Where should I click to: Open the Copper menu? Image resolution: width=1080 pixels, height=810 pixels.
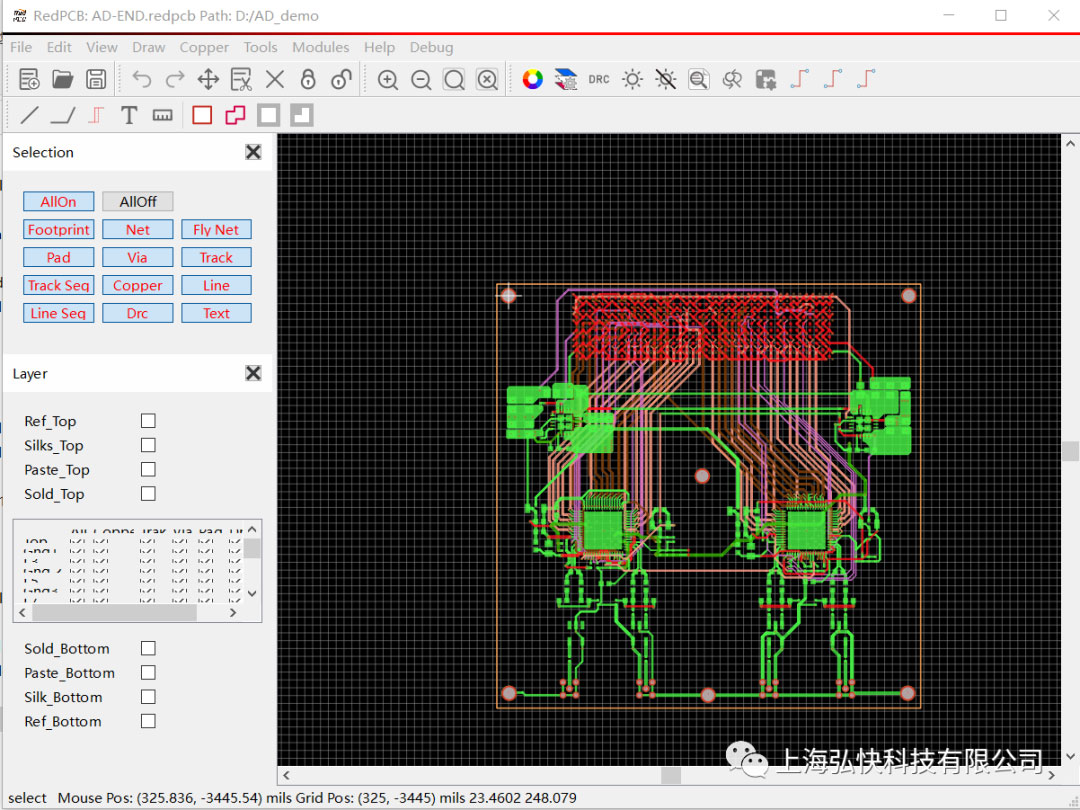[x=204, y=47]
